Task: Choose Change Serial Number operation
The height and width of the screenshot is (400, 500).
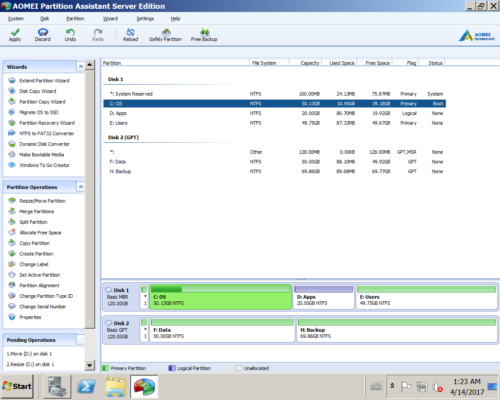Action: [37, 307]
